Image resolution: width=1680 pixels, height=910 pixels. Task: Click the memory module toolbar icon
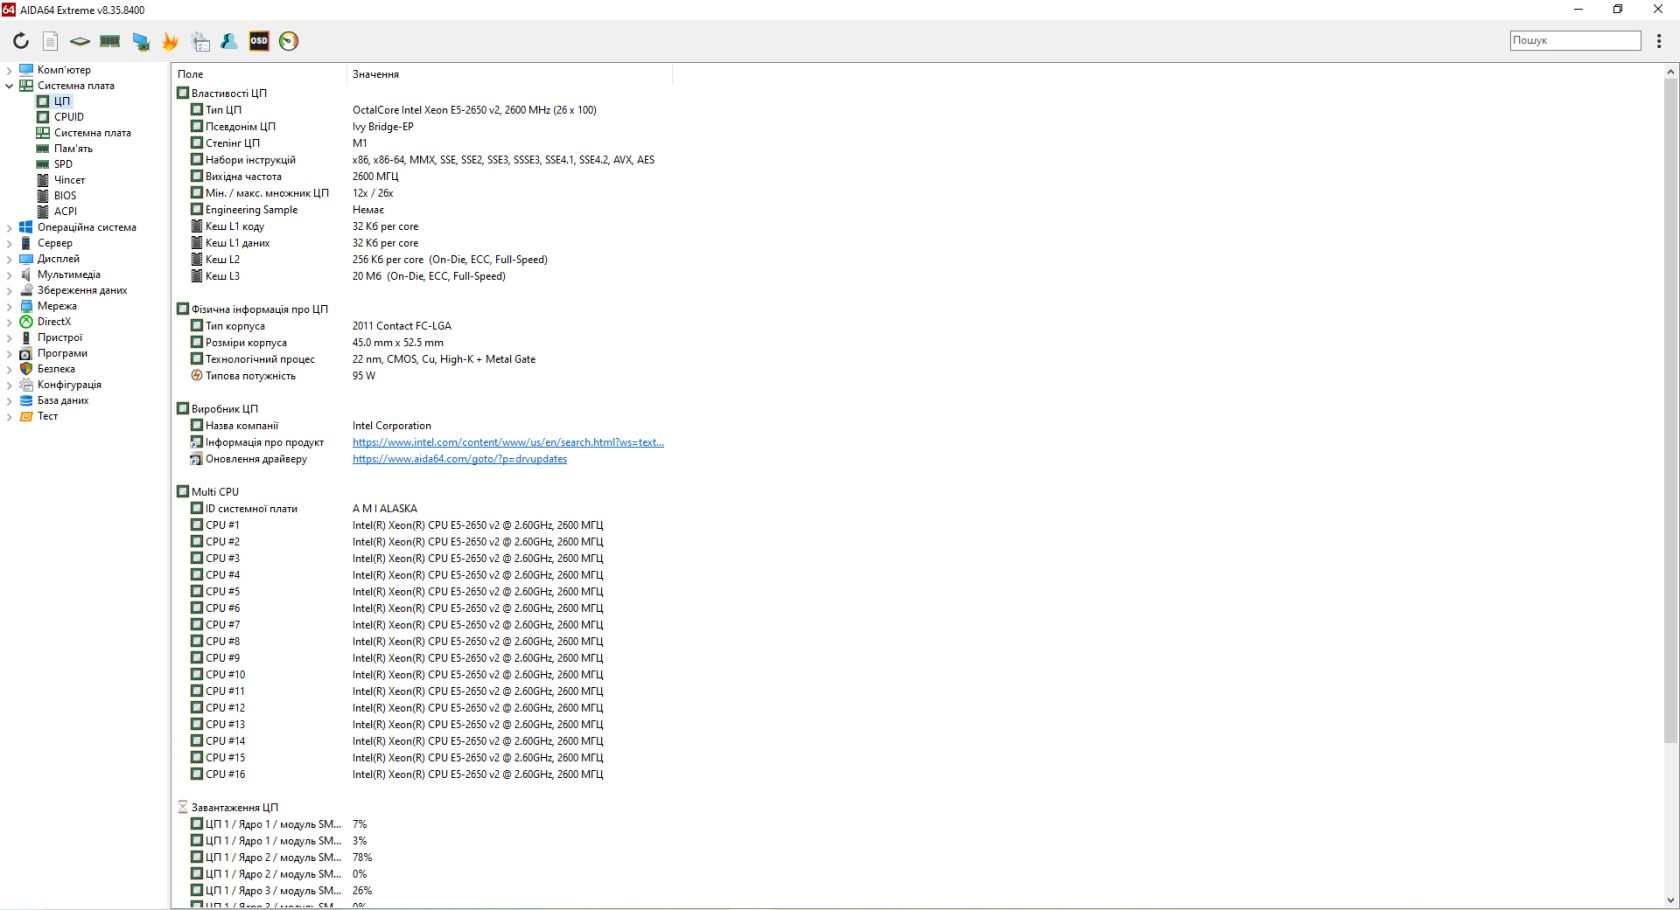pyautogui.click(x=110, y=41)
